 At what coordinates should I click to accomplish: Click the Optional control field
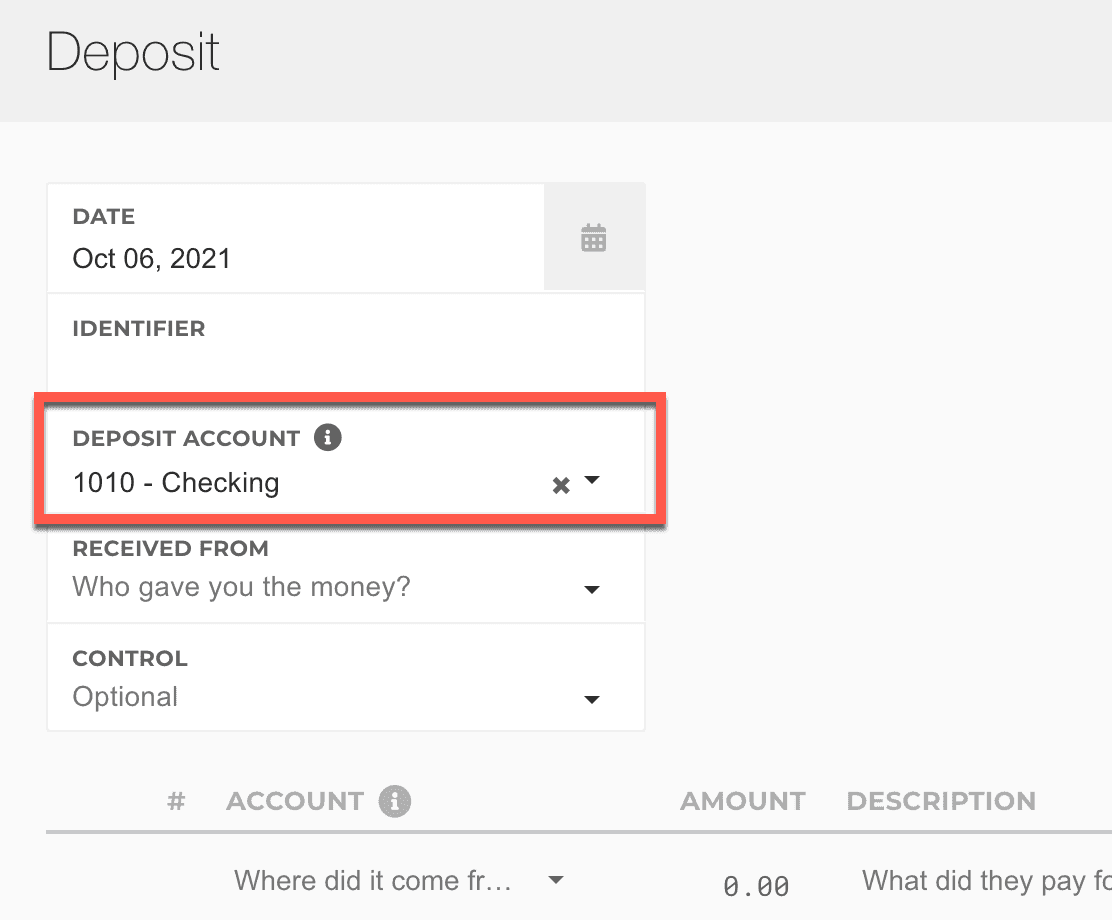coord(126,697)
